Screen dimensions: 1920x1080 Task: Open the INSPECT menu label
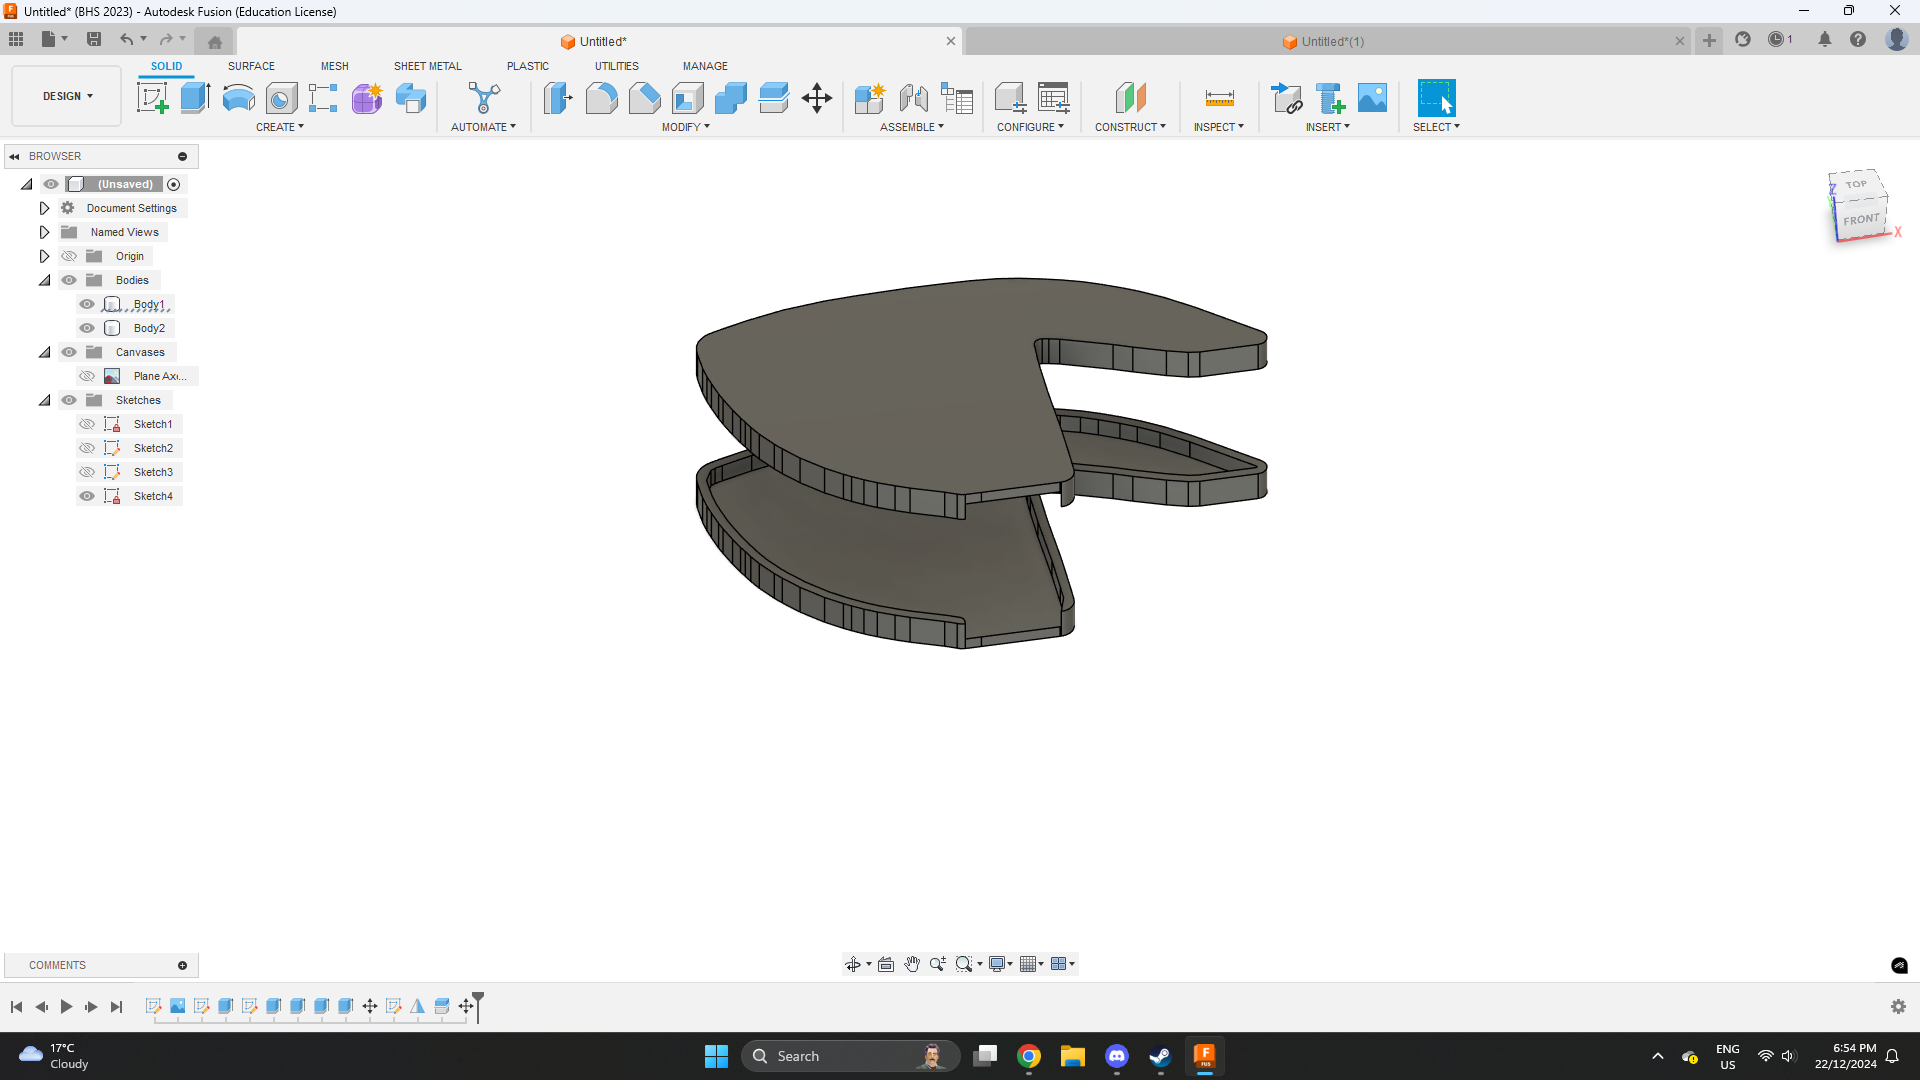(1218, 127)
